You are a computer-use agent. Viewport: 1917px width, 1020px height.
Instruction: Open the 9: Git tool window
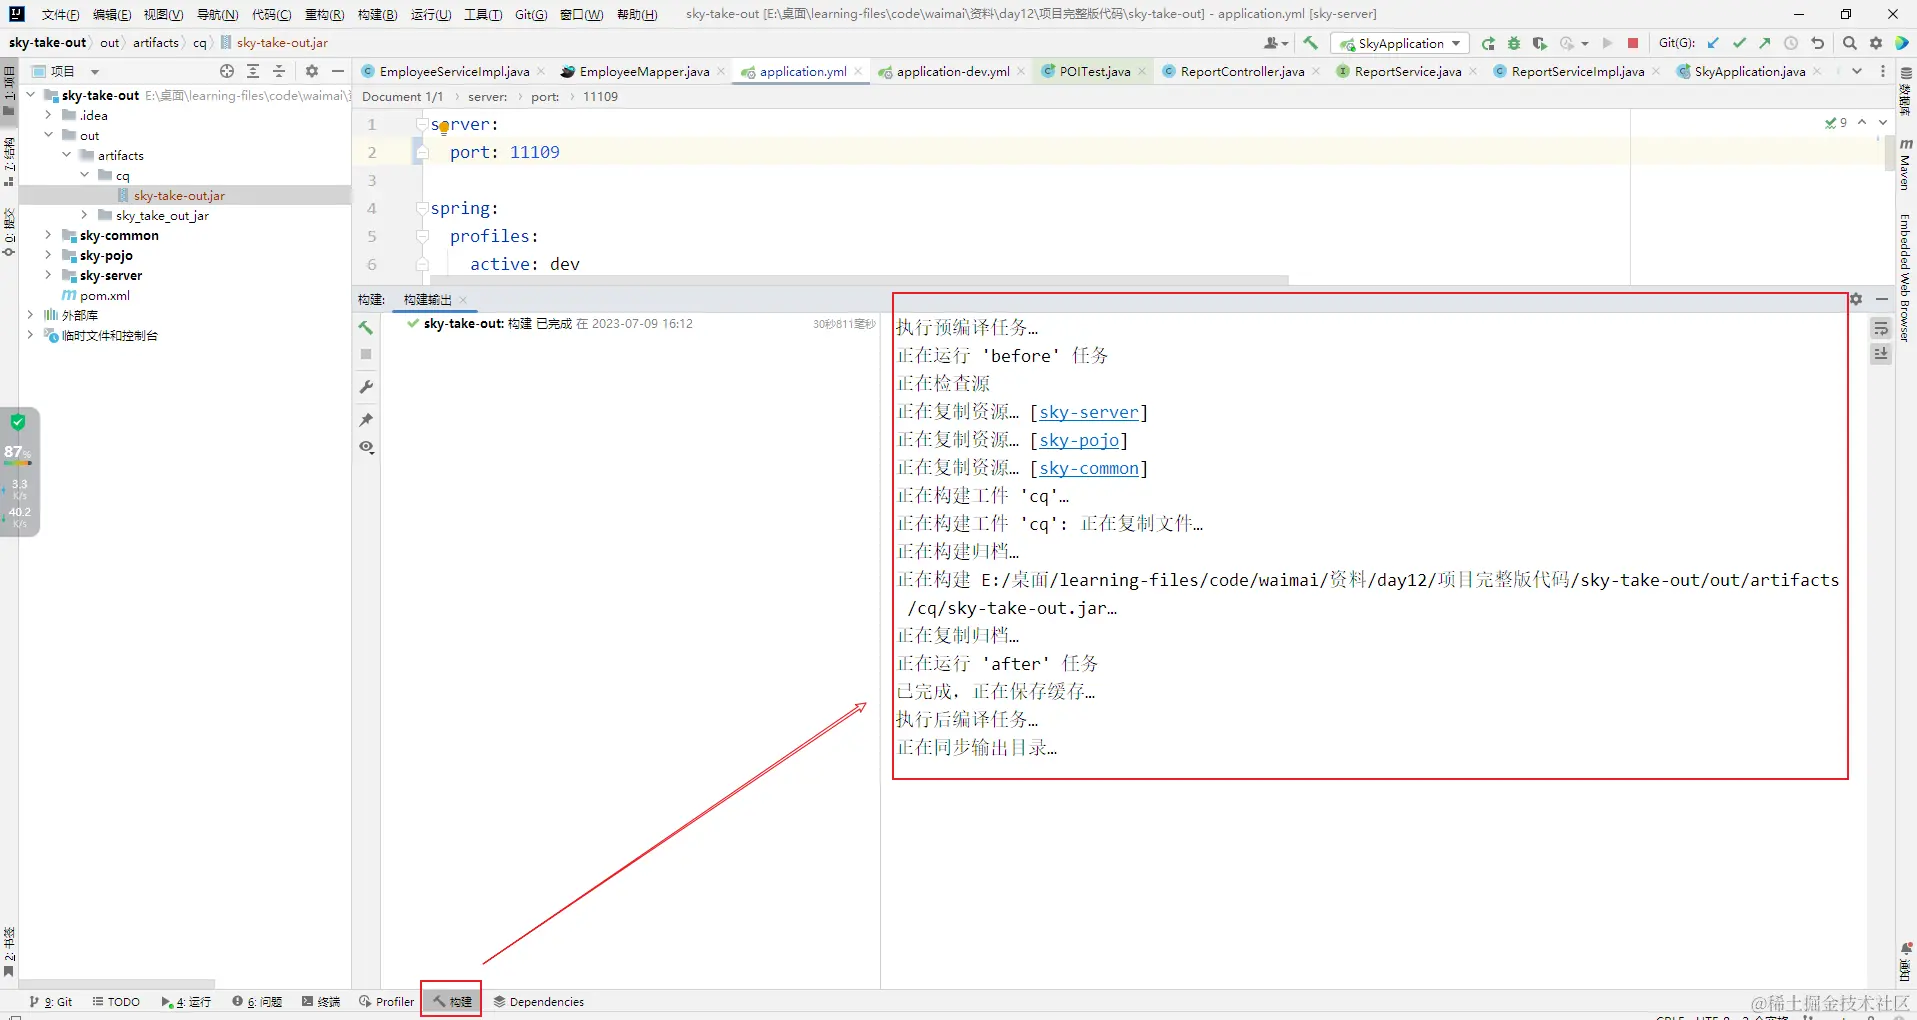click(x=52, y=1001)
